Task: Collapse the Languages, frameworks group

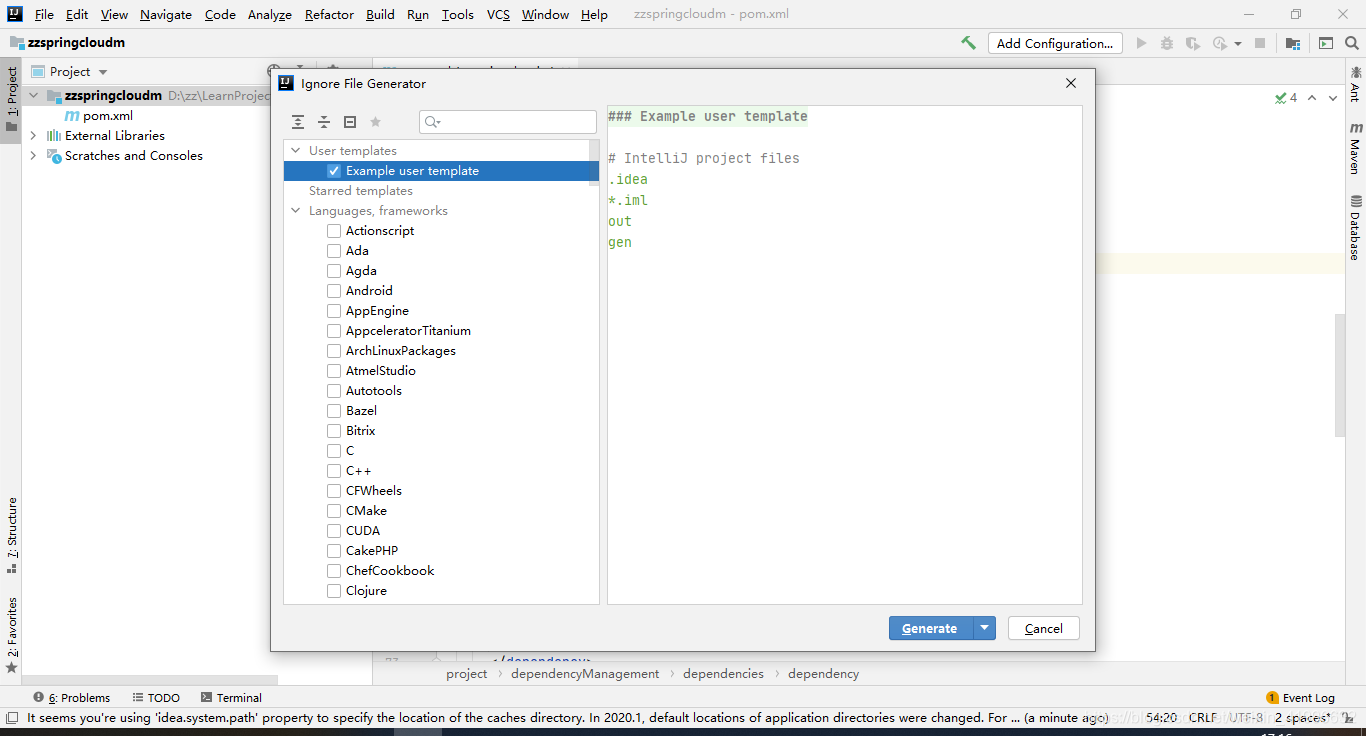Action: (x=296, y=211)
